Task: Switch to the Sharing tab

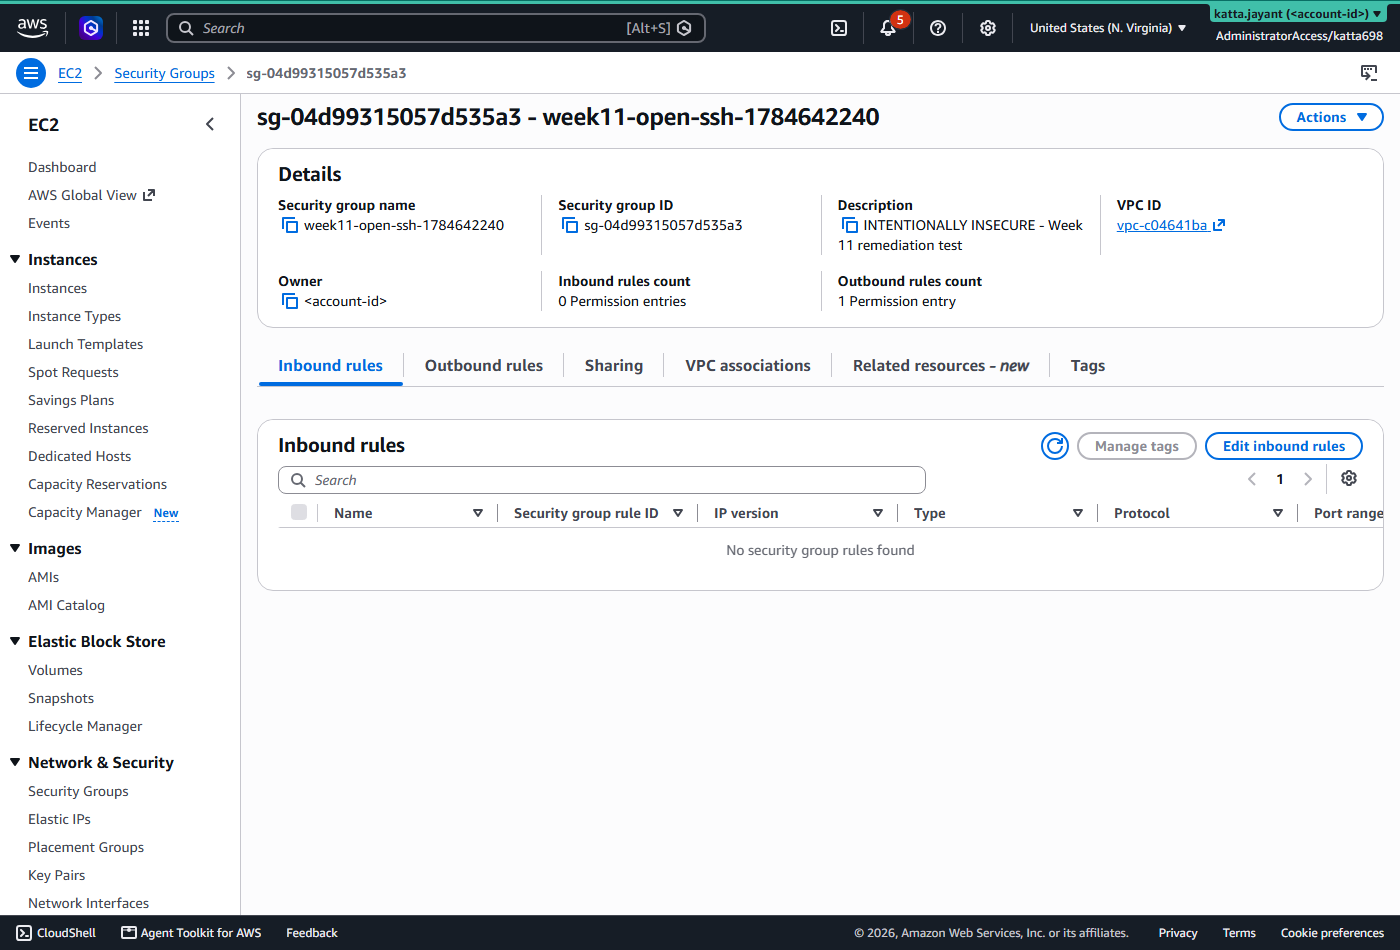Action: pyautogui.click(x=614, y=366)
